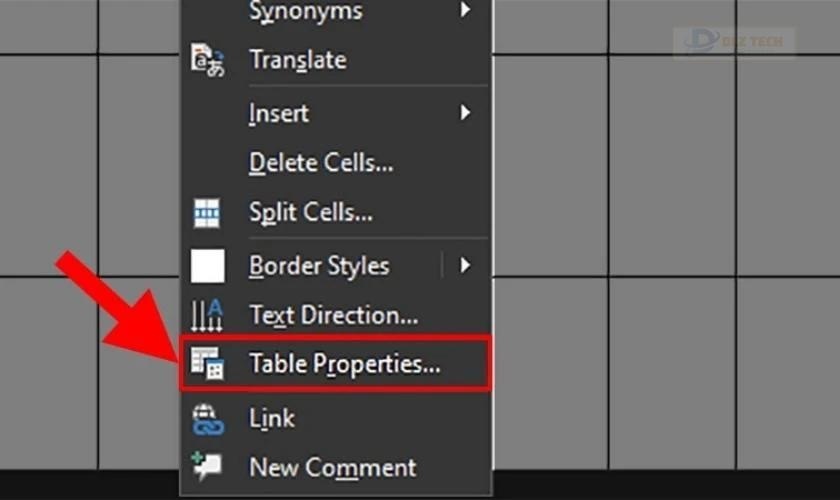The width and height of the screenshot is (840, 500).
Task: Click the Translate icon
Action: 207,60
